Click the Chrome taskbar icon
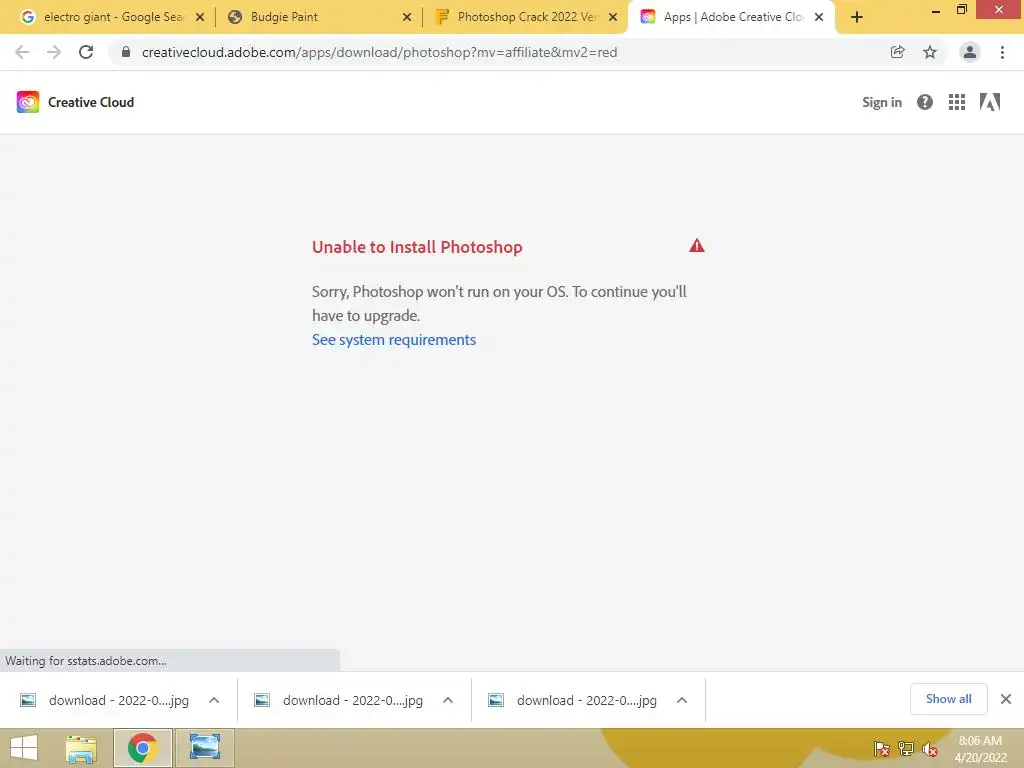 142,748
